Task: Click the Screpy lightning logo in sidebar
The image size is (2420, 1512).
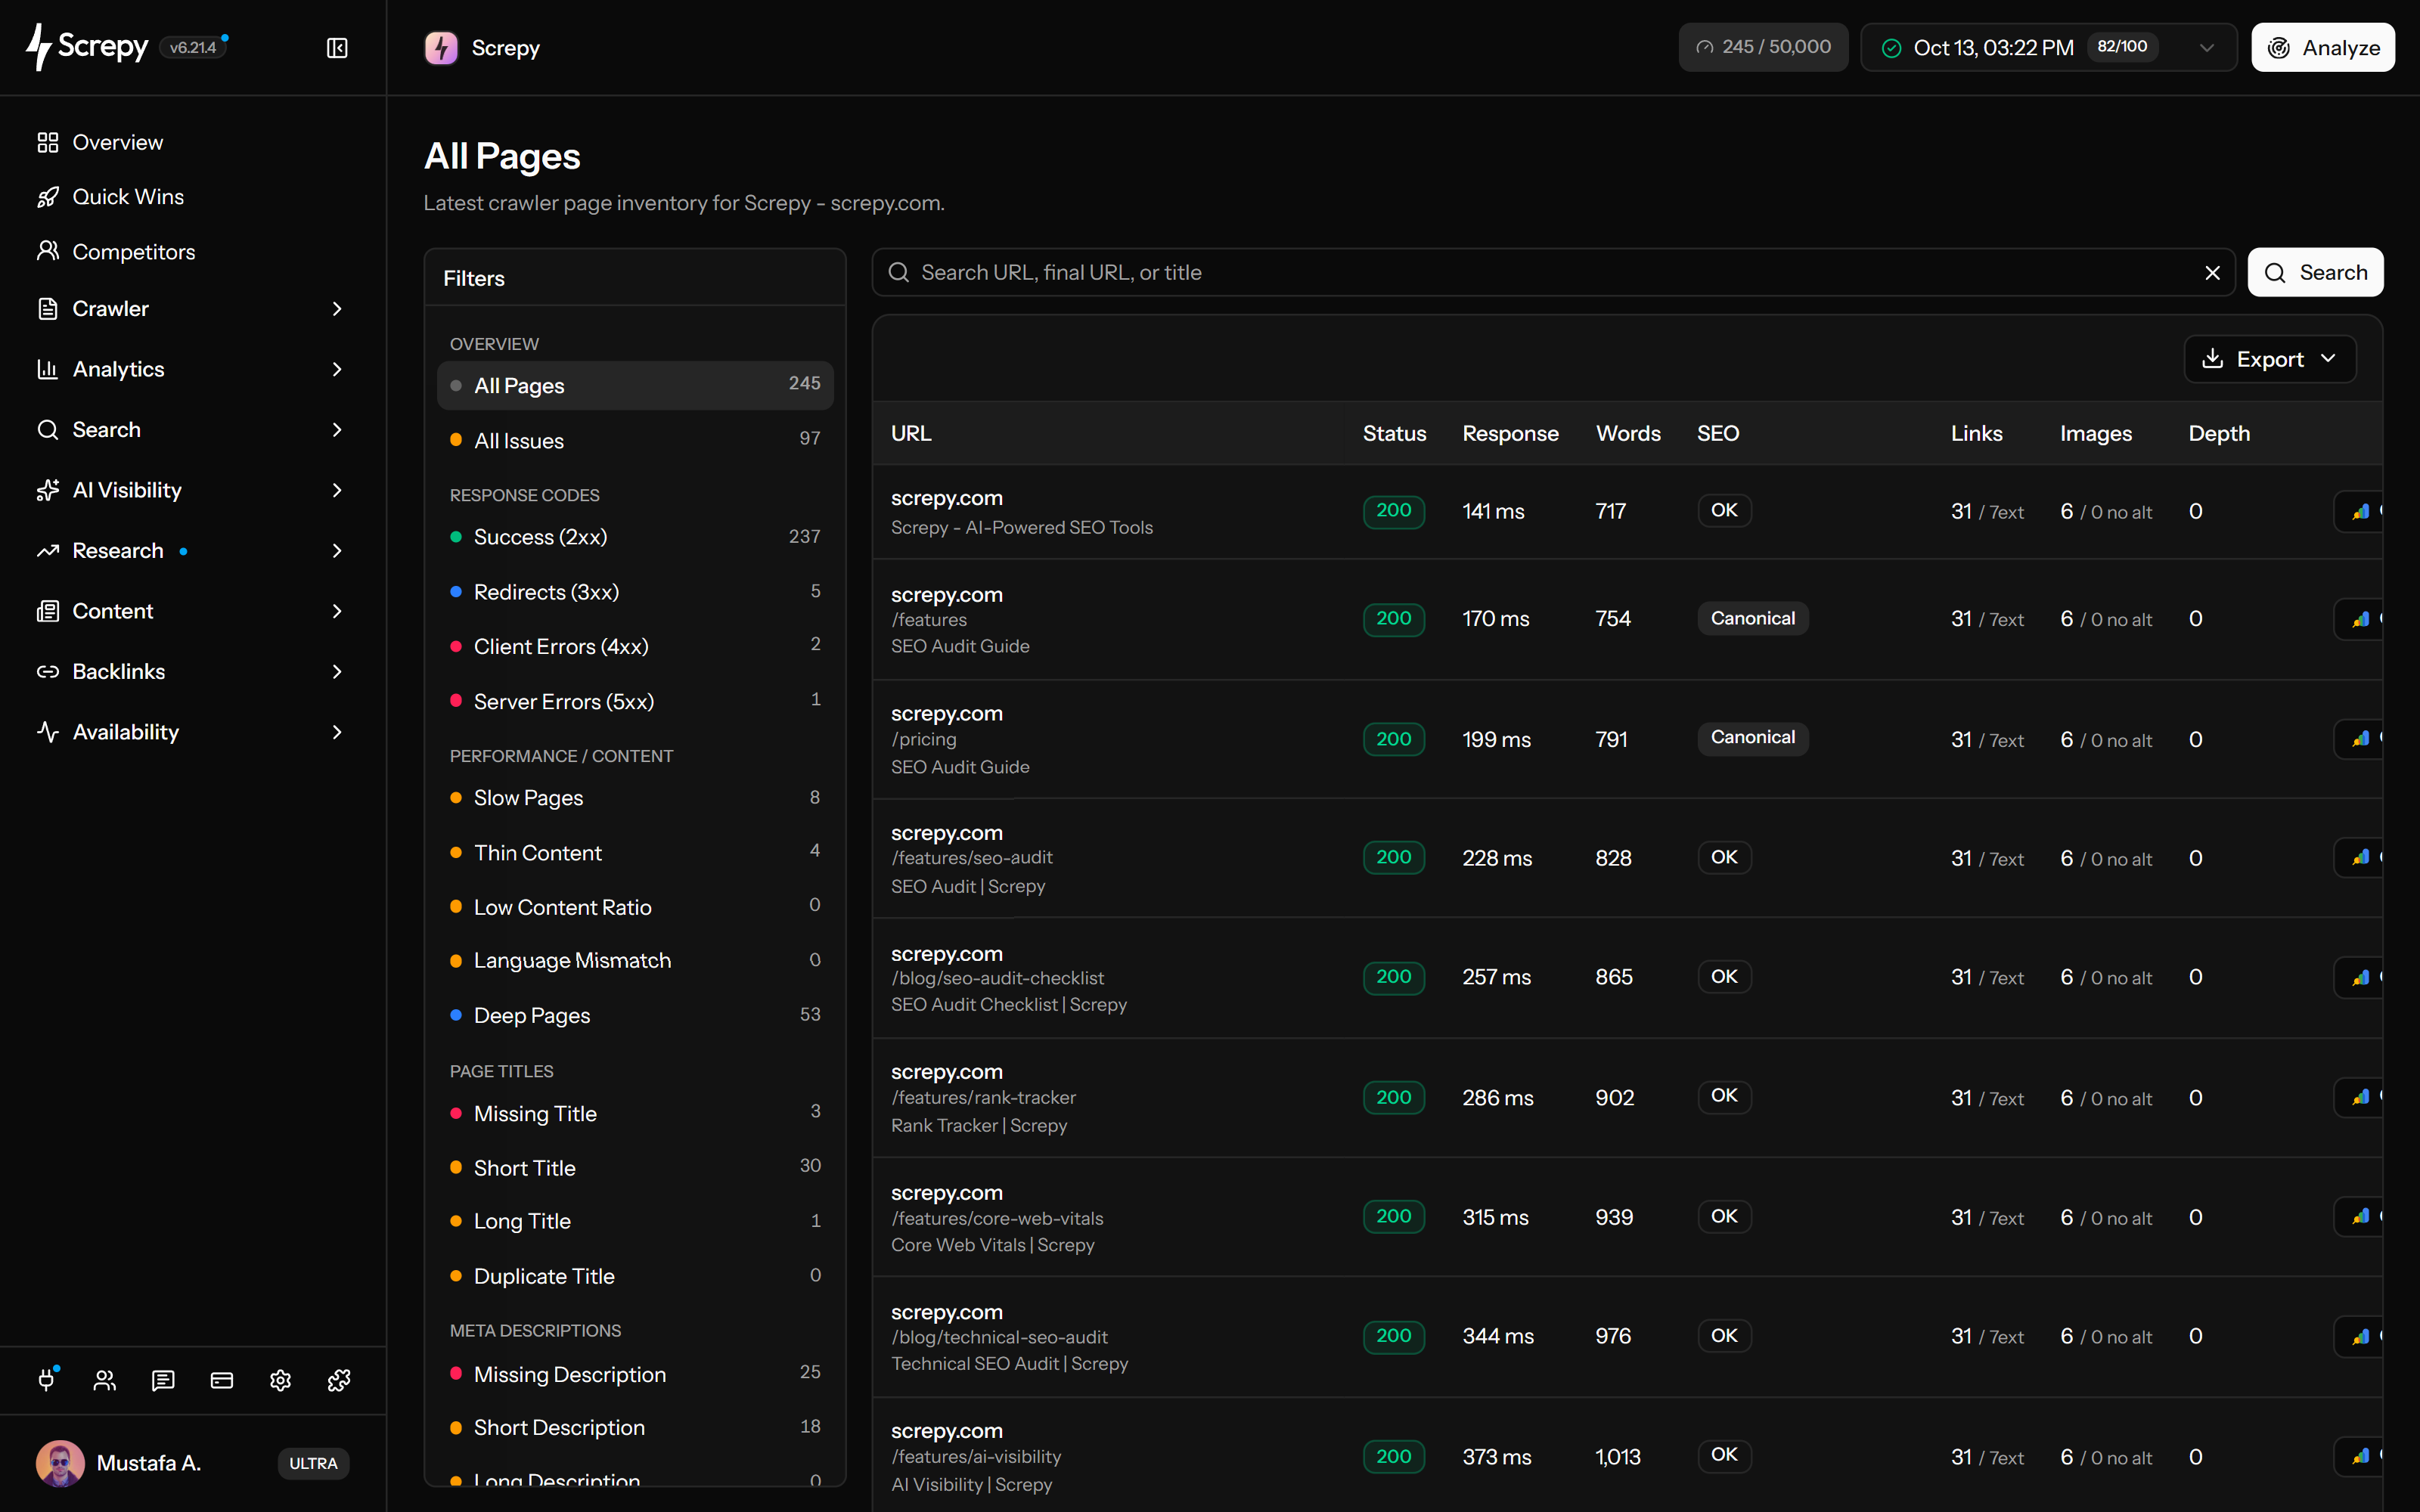Action: pyautogui.click(x=39, y=47)
